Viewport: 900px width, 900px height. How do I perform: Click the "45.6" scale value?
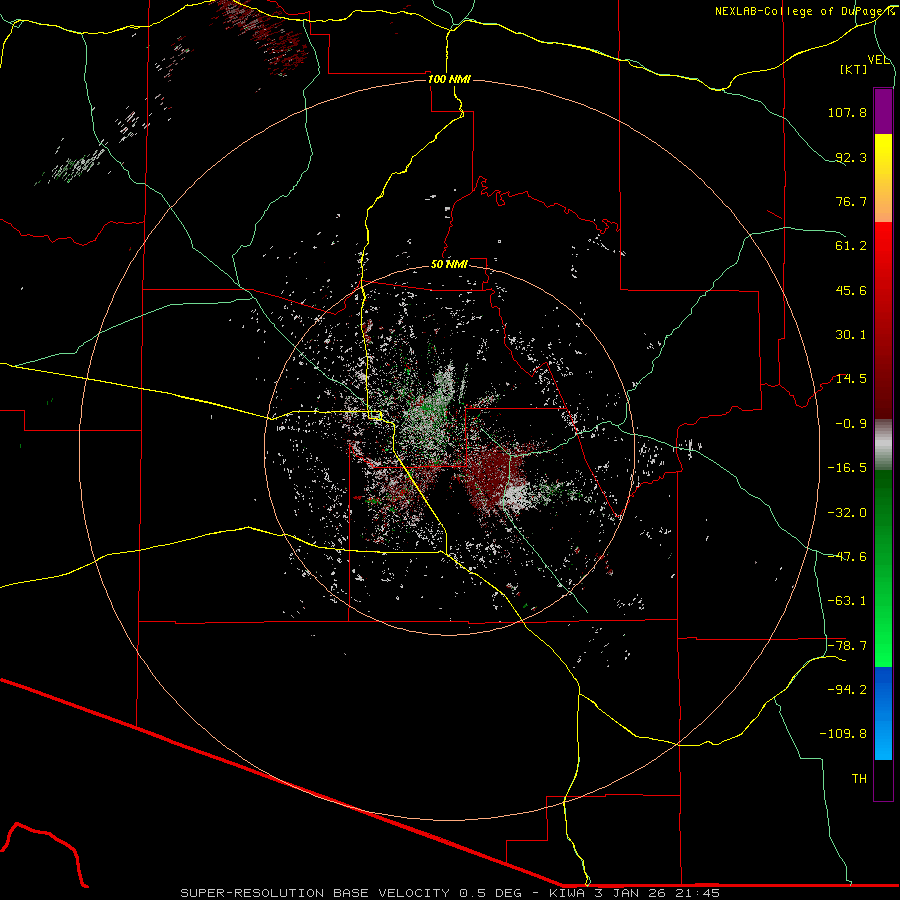(x=851, y=290)
